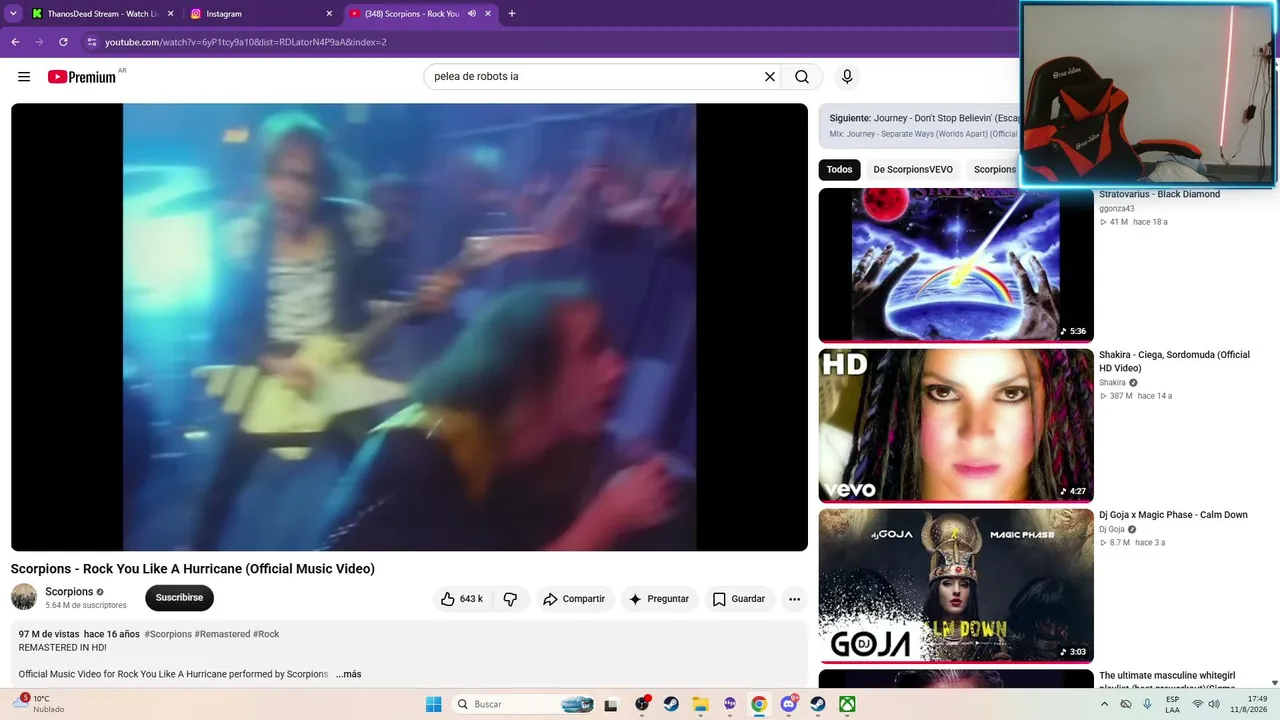Screen dimensions: 1280x720
Task: Open Google Chrome taskbar icon
Action: click(759, 704)
